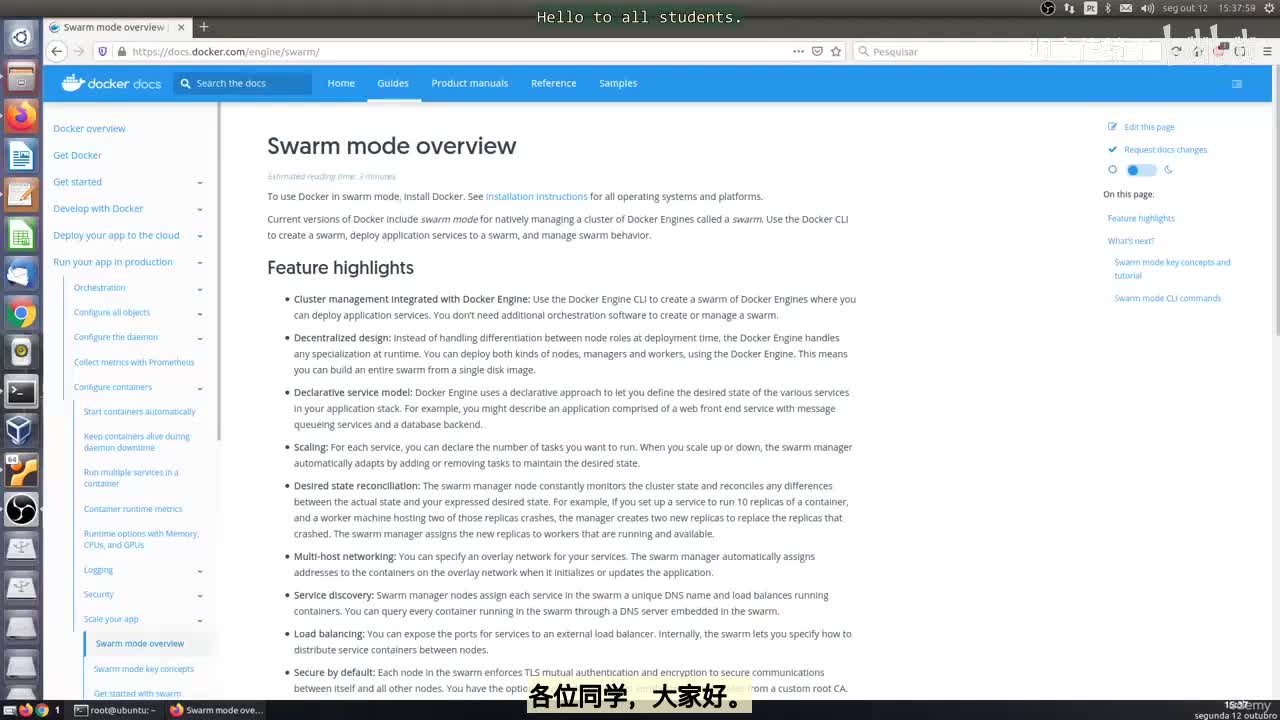Image resolution: width=1280 pixels, height=720 pixels.
Task: Jump to What's next? section
Action: click(1131, 241)
